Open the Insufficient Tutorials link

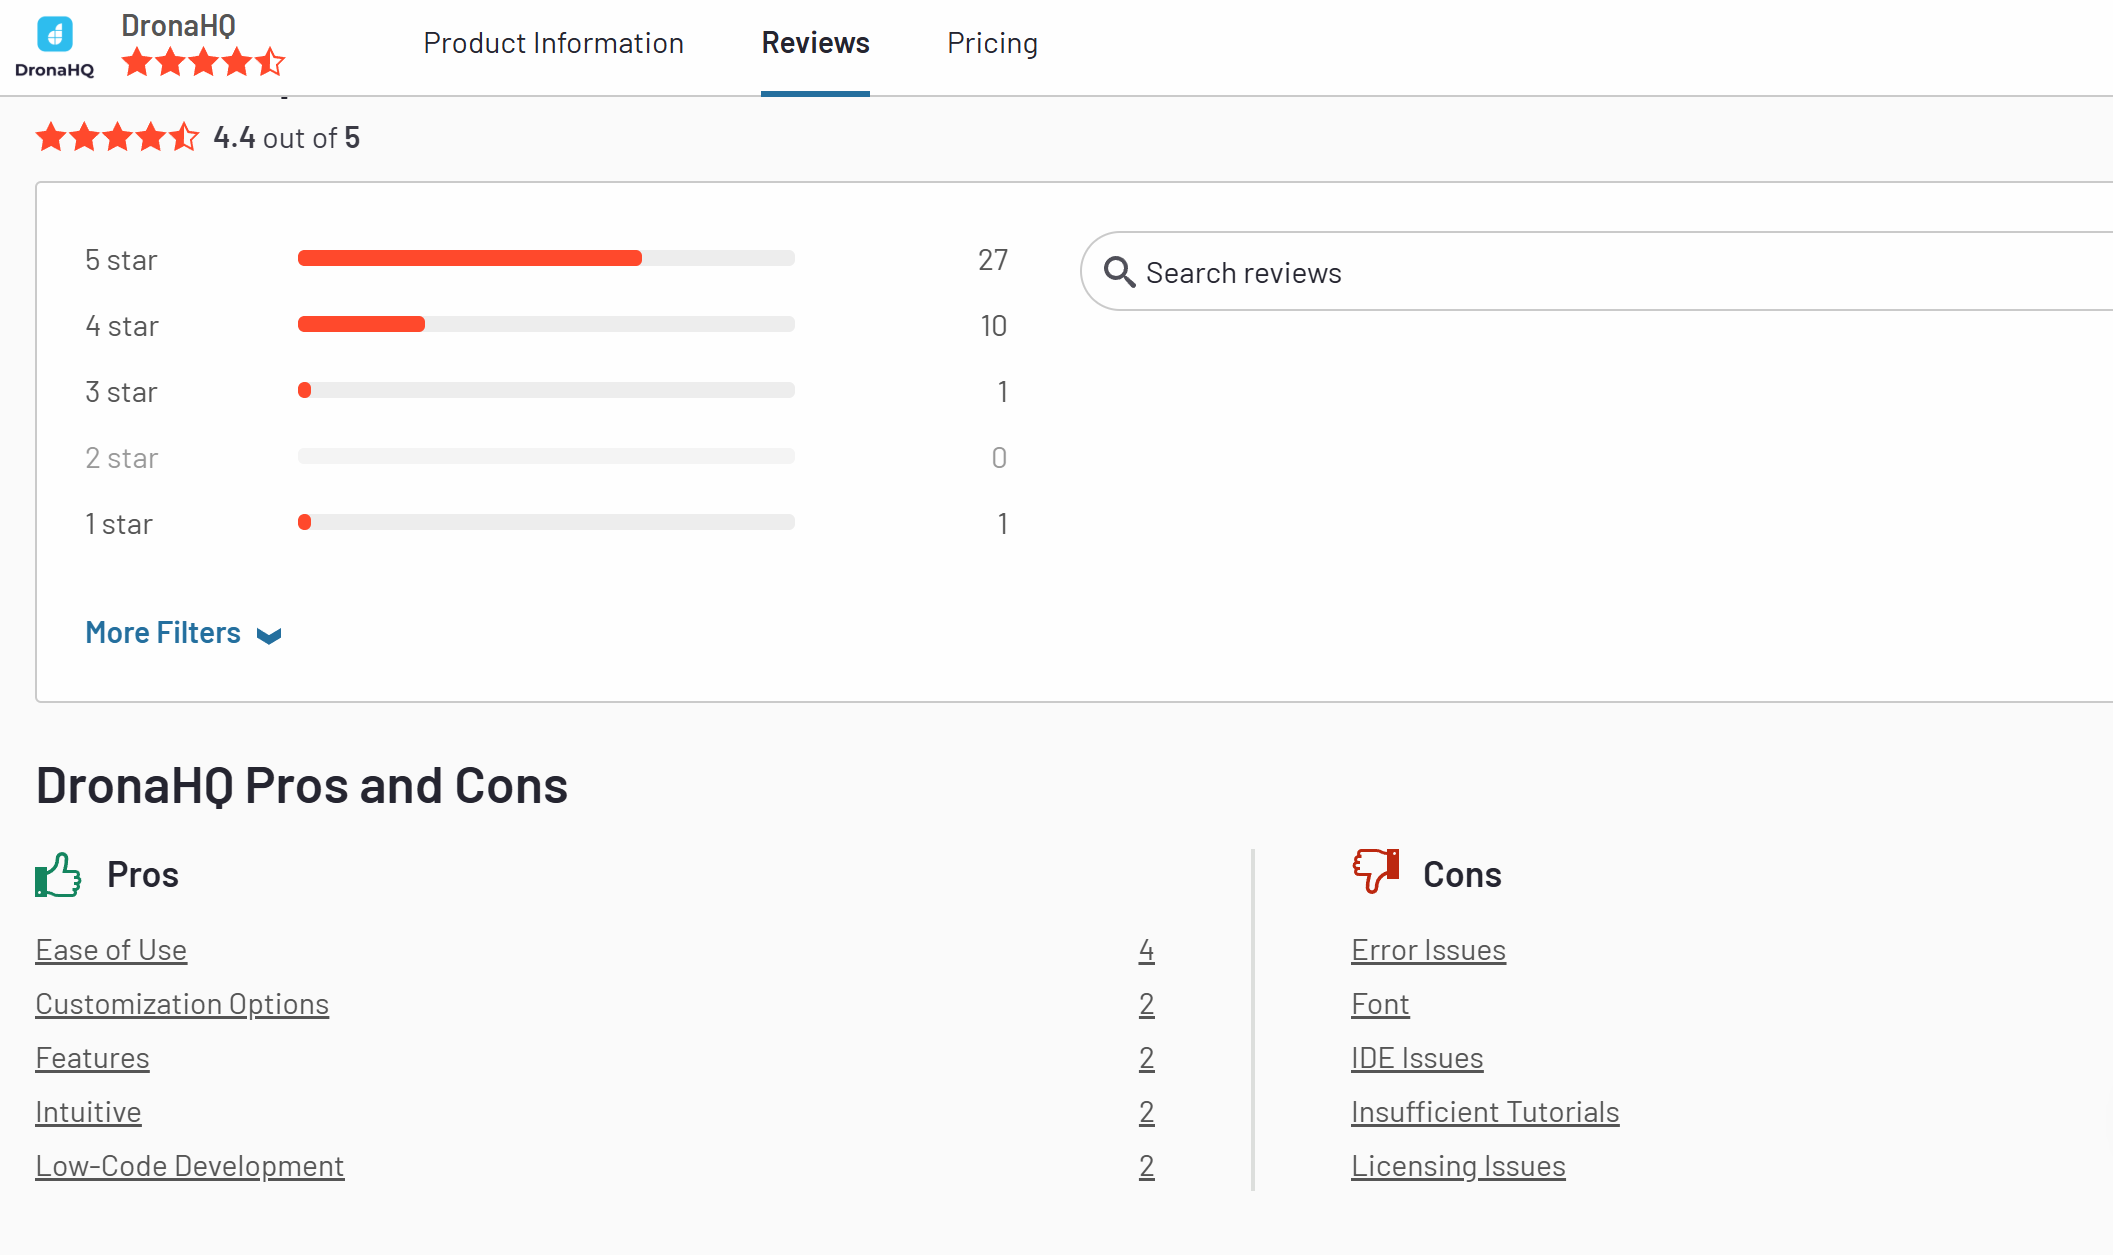coord(1485,1112)
